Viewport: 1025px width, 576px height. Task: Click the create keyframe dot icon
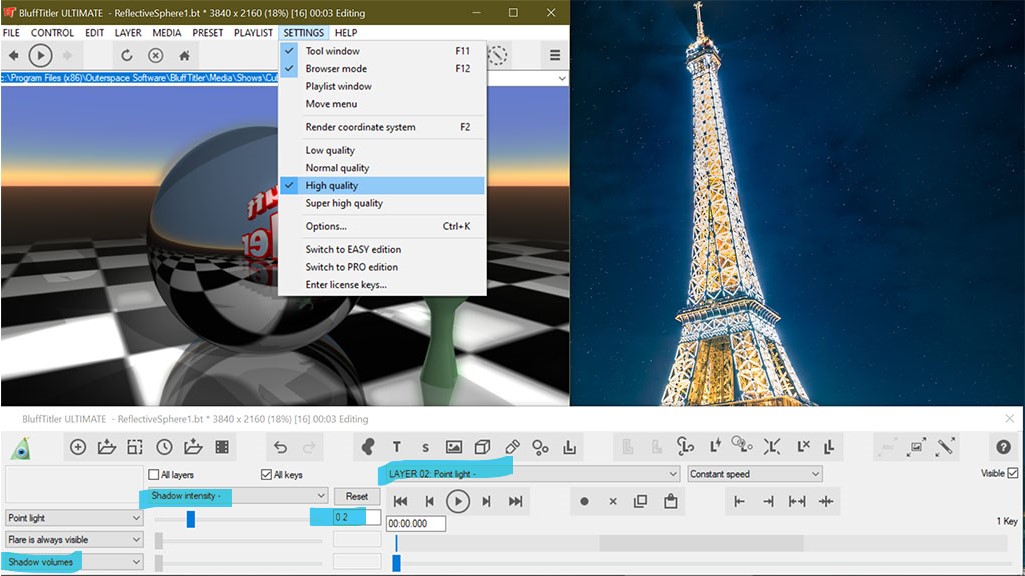point(585,501)
